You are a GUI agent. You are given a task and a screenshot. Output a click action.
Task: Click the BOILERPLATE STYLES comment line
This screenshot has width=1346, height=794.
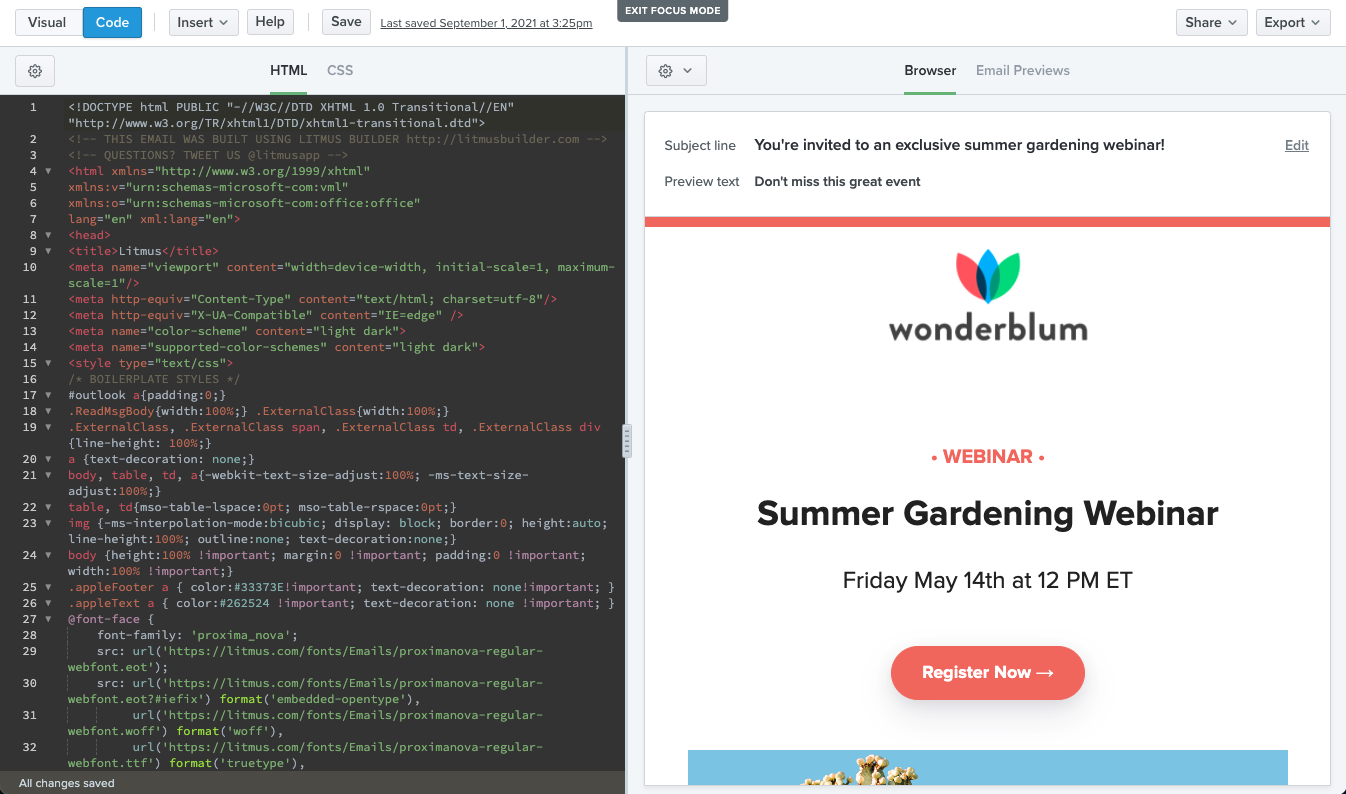pos(154,379)
